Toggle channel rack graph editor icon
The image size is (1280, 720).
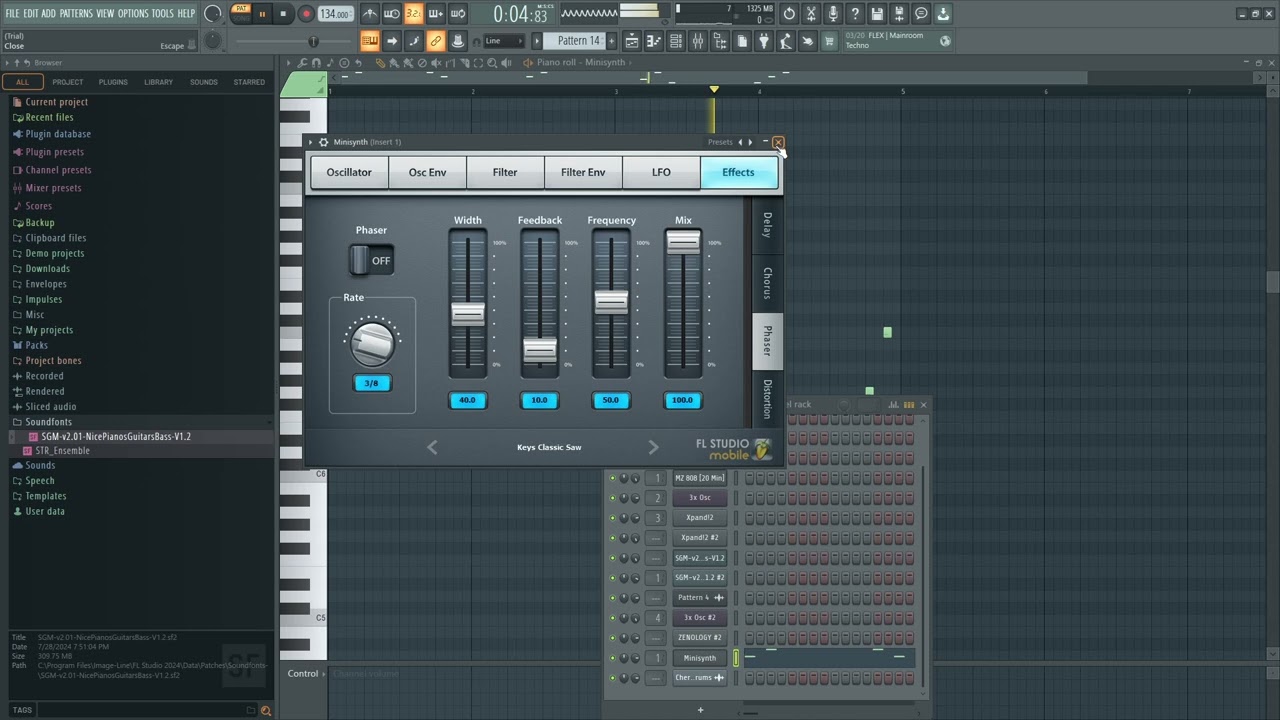[x=894, y=405]
